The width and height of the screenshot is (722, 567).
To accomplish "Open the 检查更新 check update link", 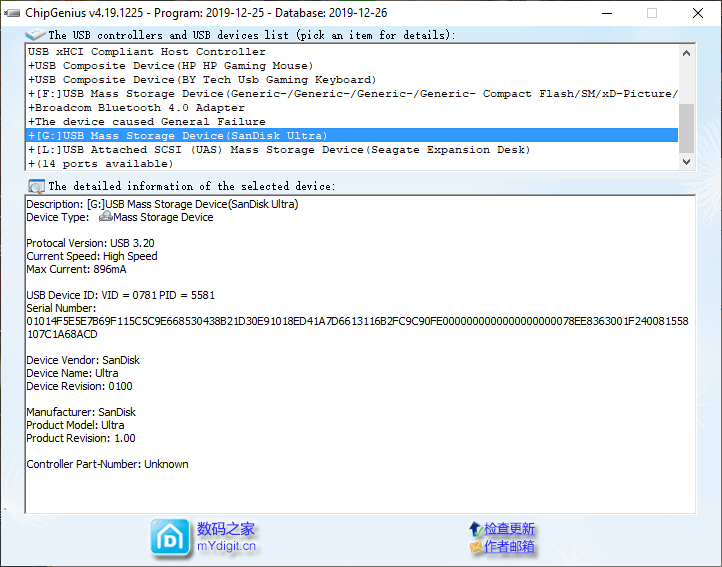I will 509,529.
